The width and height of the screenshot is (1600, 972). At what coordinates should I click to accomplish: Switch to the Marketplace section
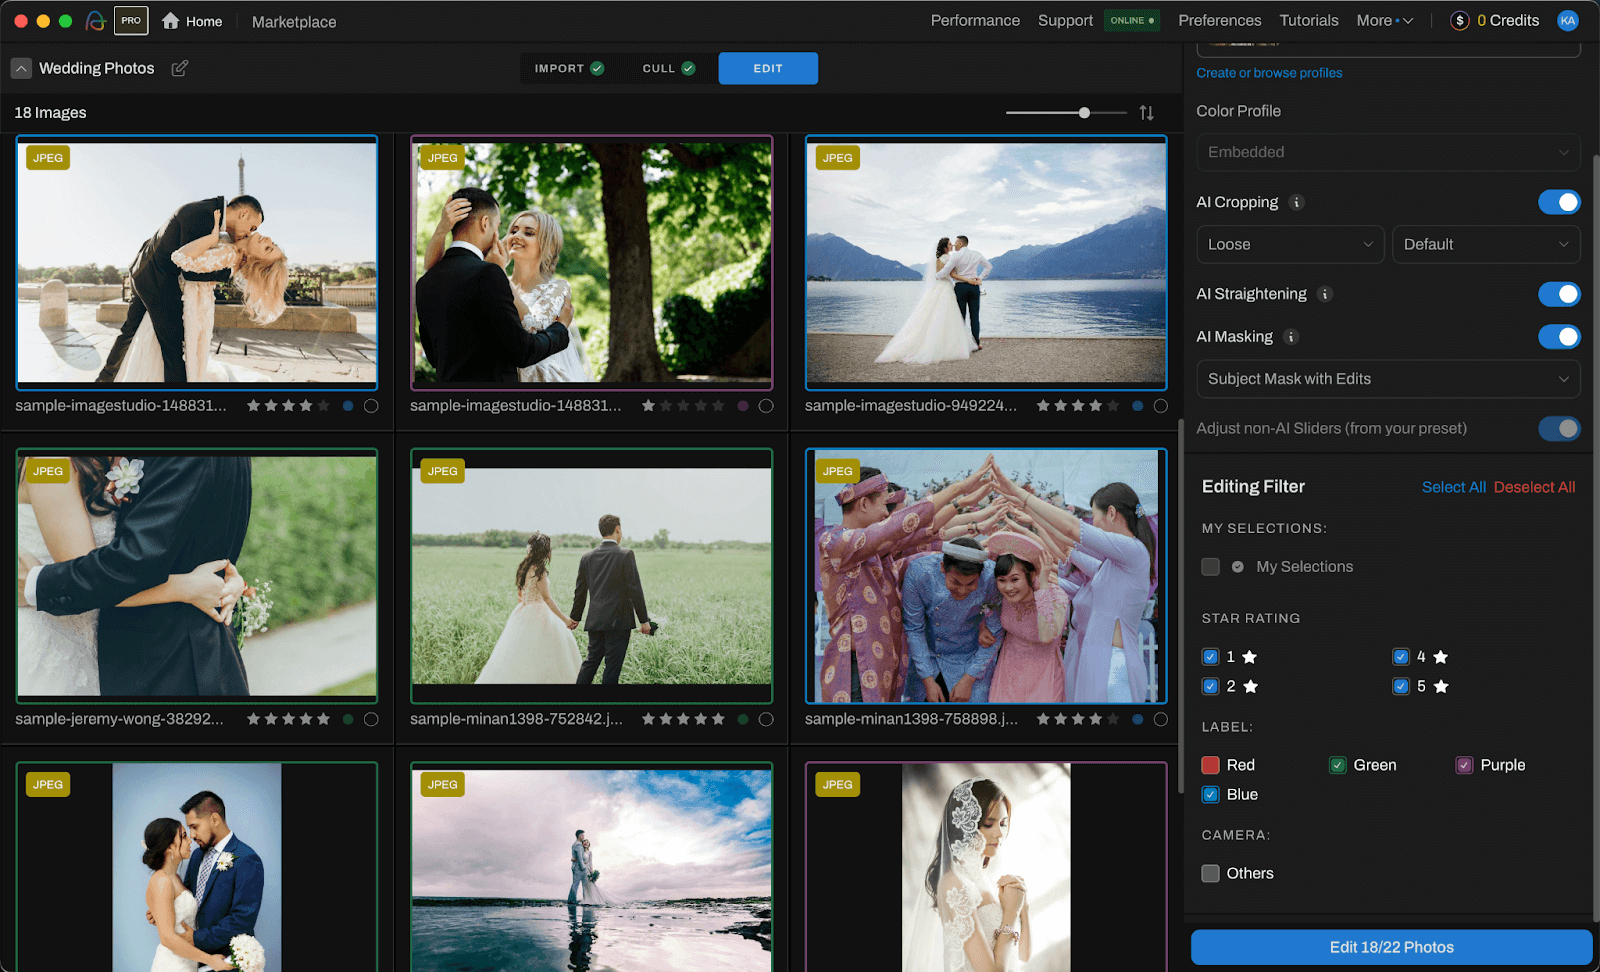click(292, 21)
